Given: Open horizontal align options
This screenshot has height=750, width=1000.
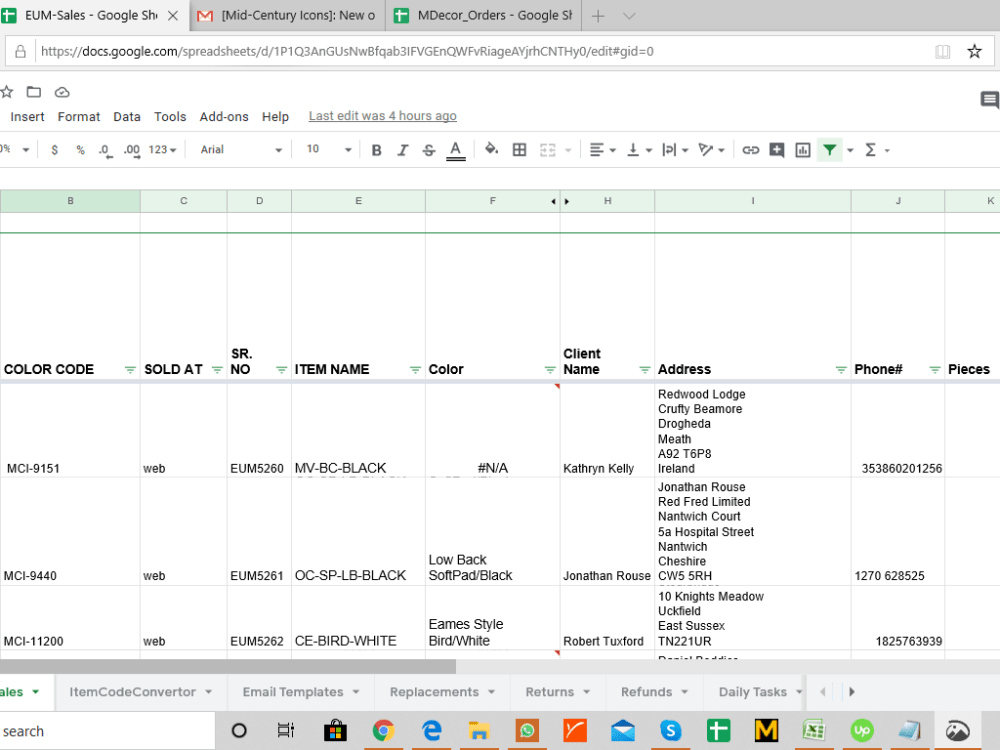Looking at the screenshot, I should click(x=602, y=150).
